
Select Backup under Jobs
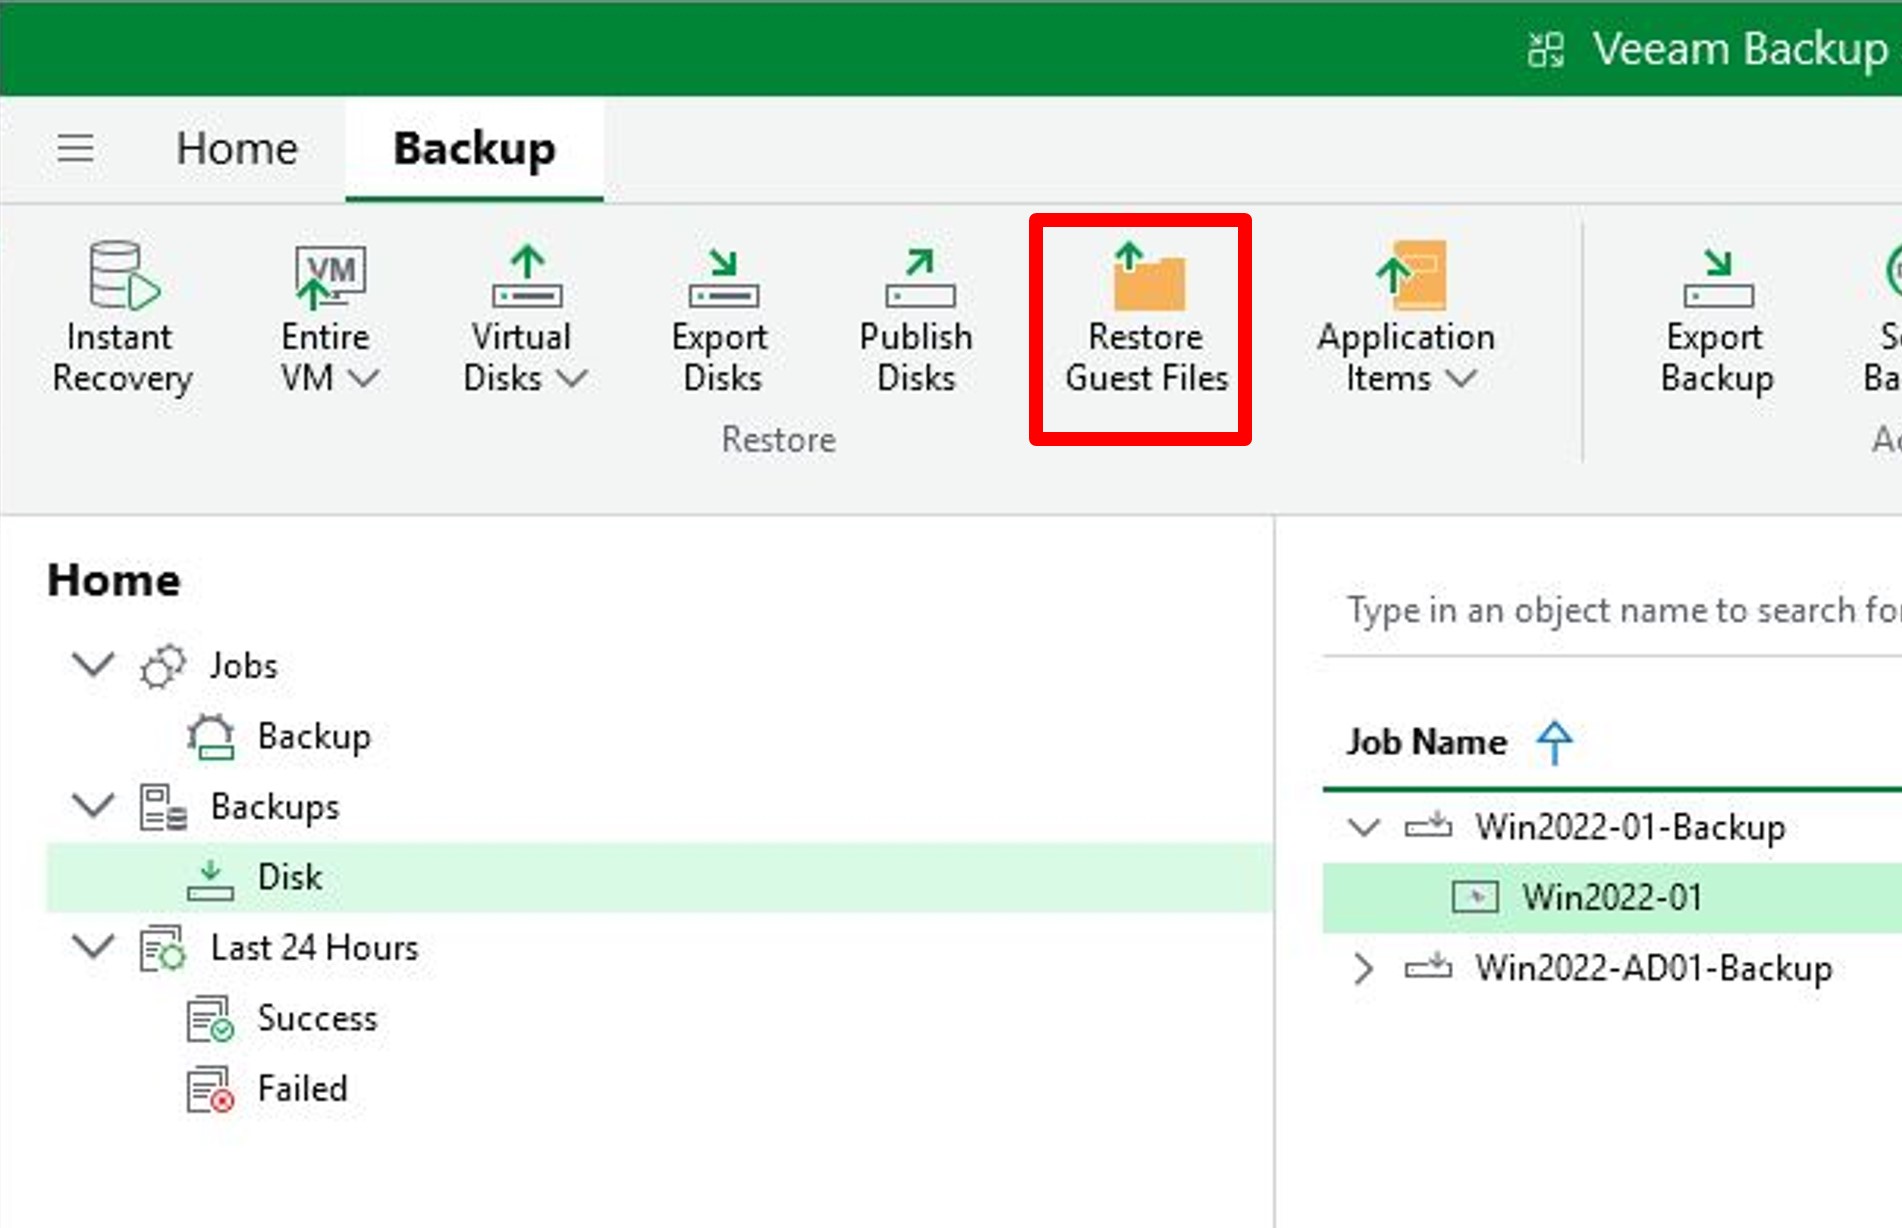click(314, 736)
